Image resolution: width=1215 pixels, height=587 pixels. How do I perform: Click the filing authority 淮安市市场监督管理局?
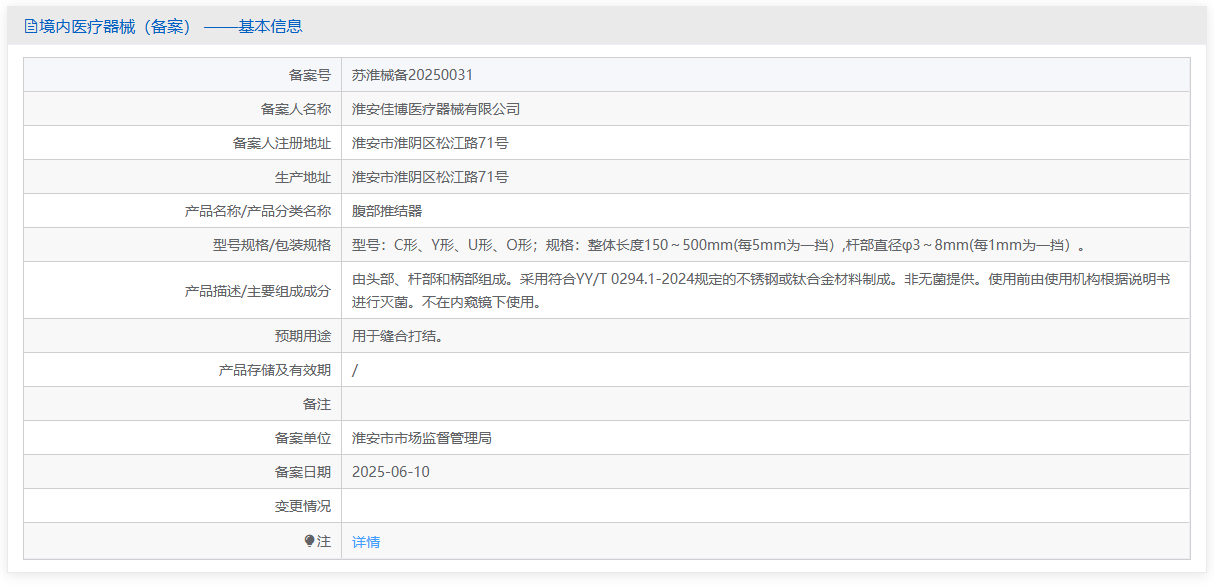coord(422,438)
